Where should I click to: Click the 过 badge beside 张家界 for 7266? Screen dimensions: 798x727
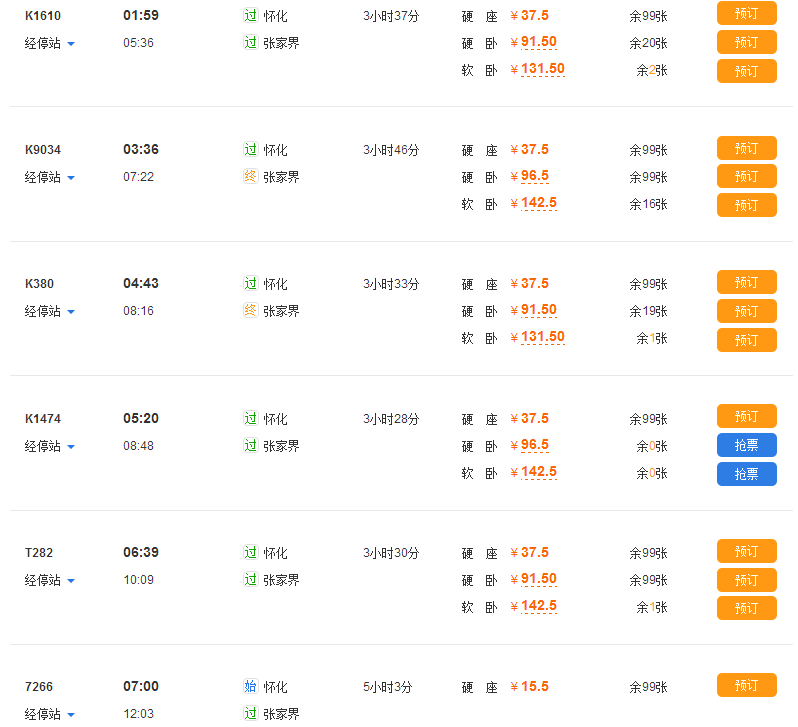pyautogui.click(x=250, y=714)
